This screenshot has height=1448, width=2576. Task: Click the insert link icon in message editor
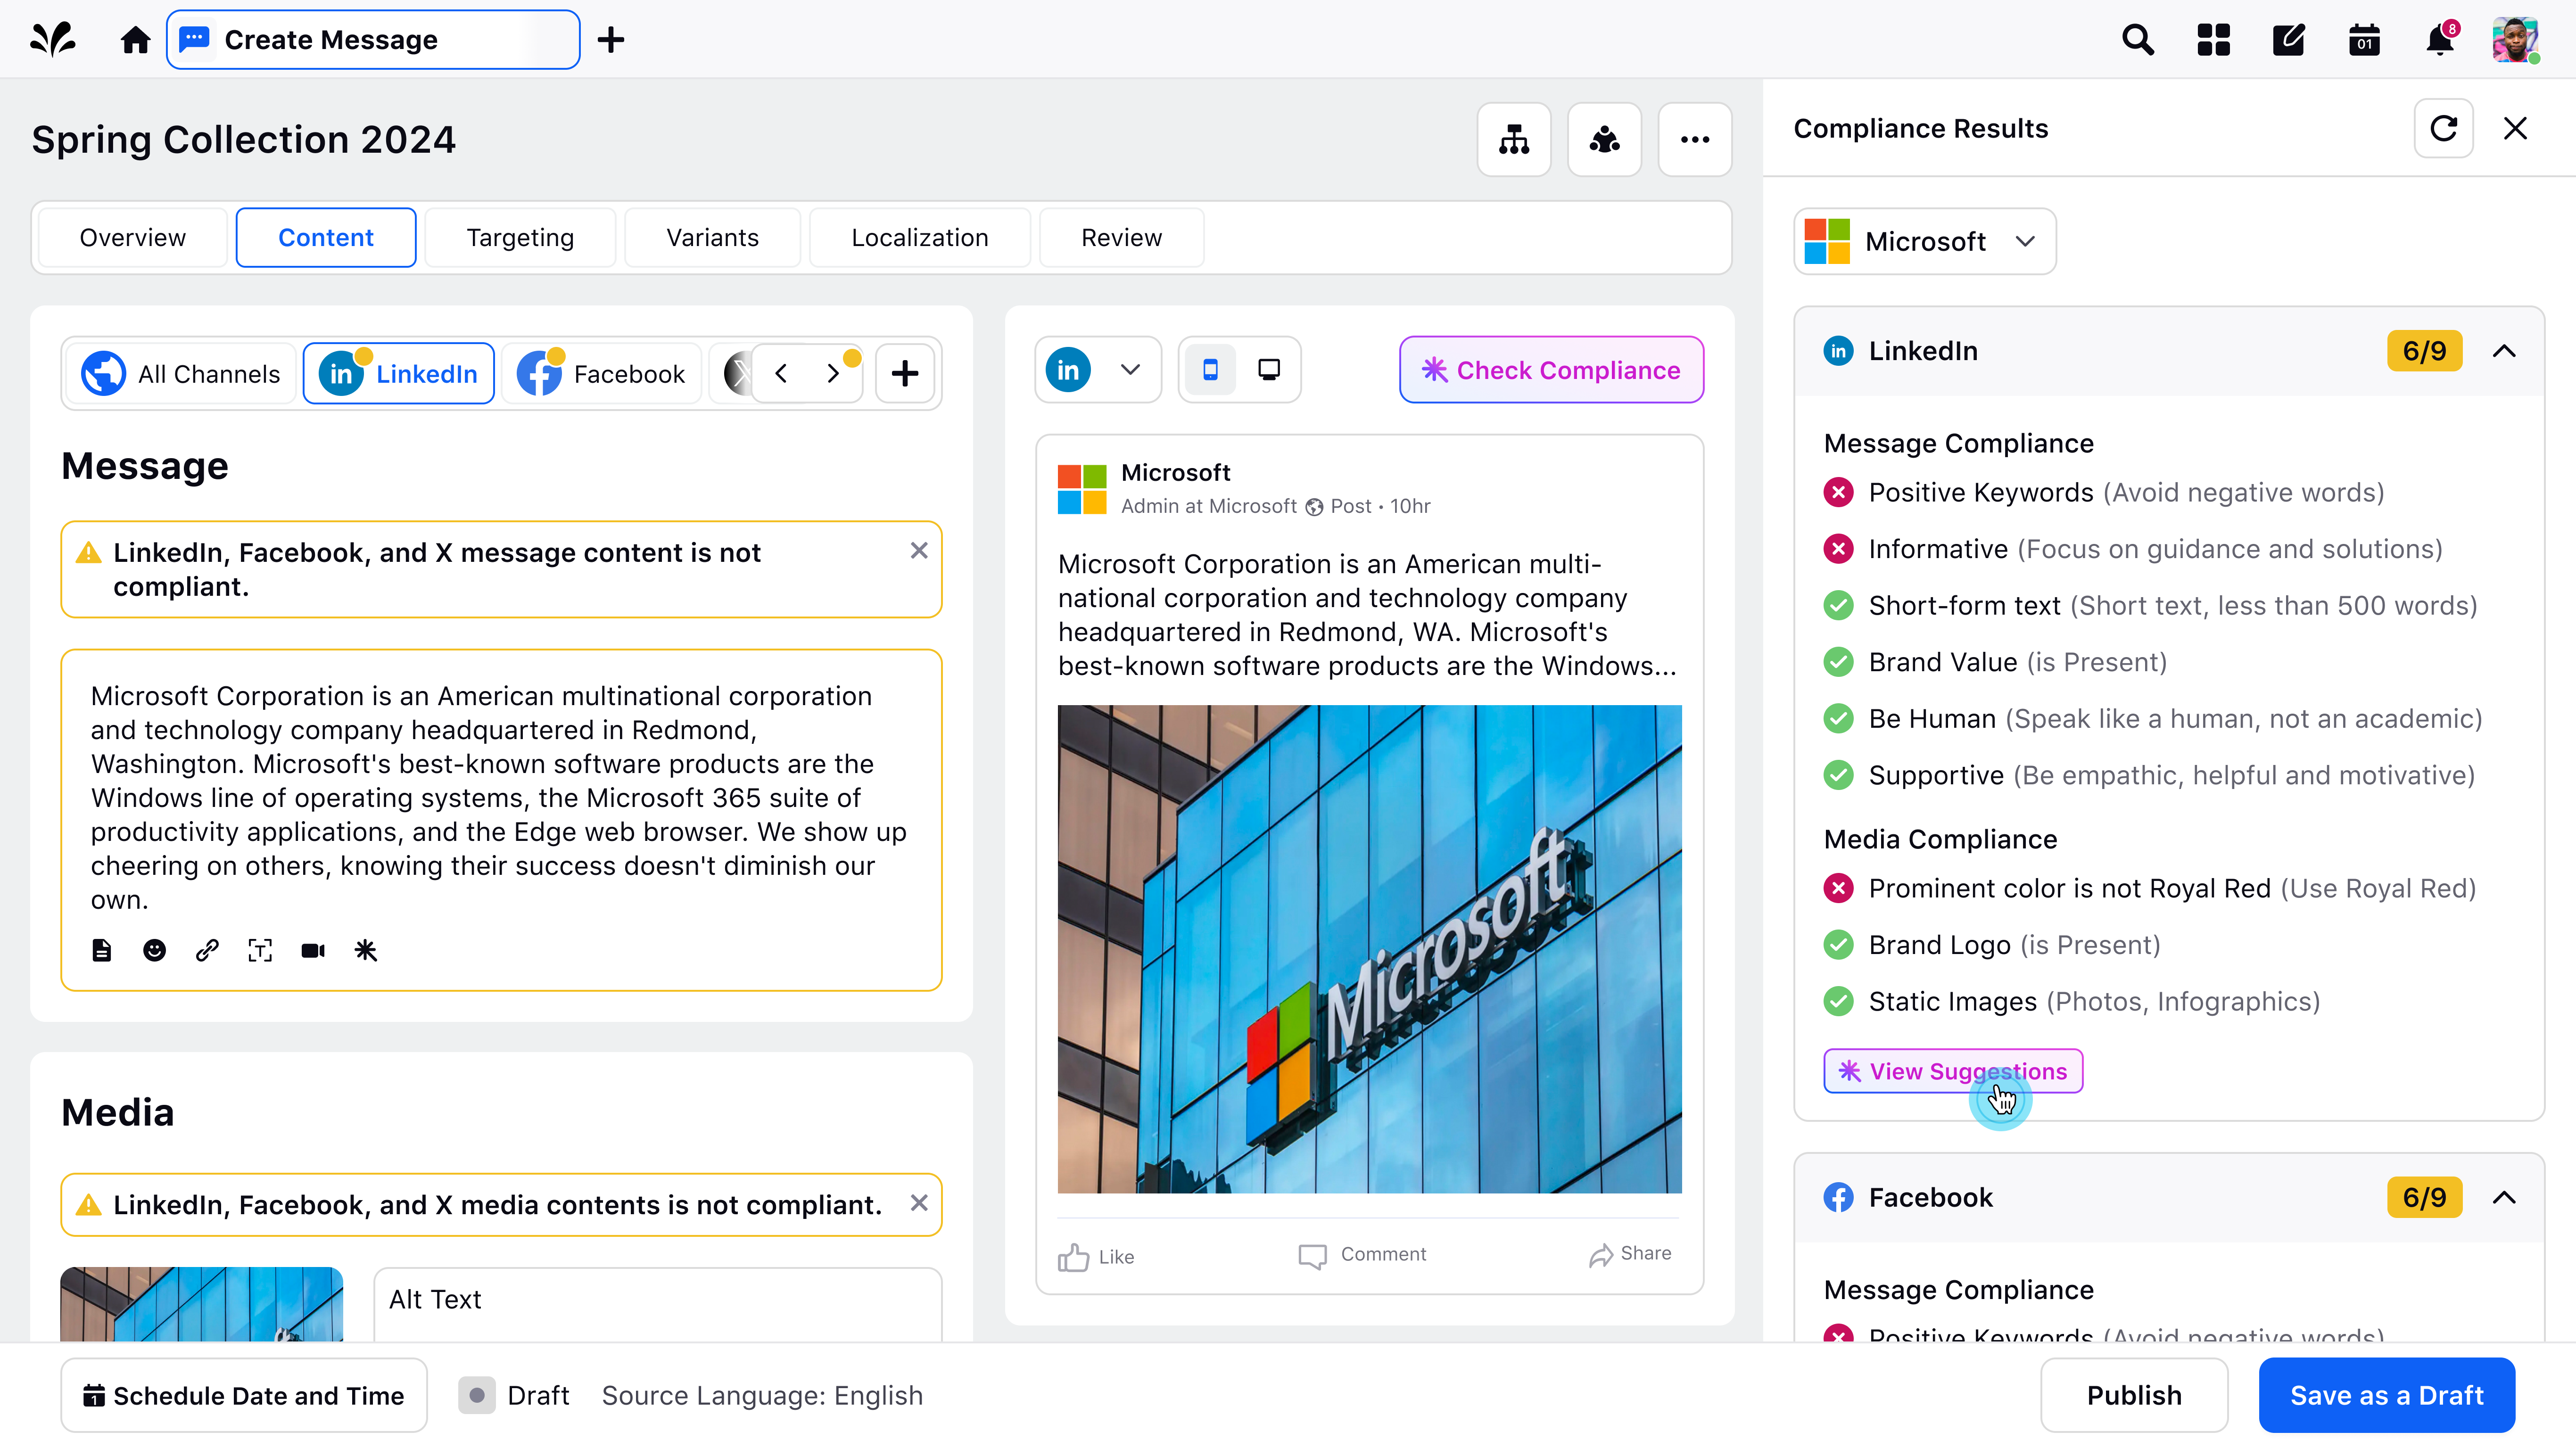pyautogui.click(x=207, y=950)
